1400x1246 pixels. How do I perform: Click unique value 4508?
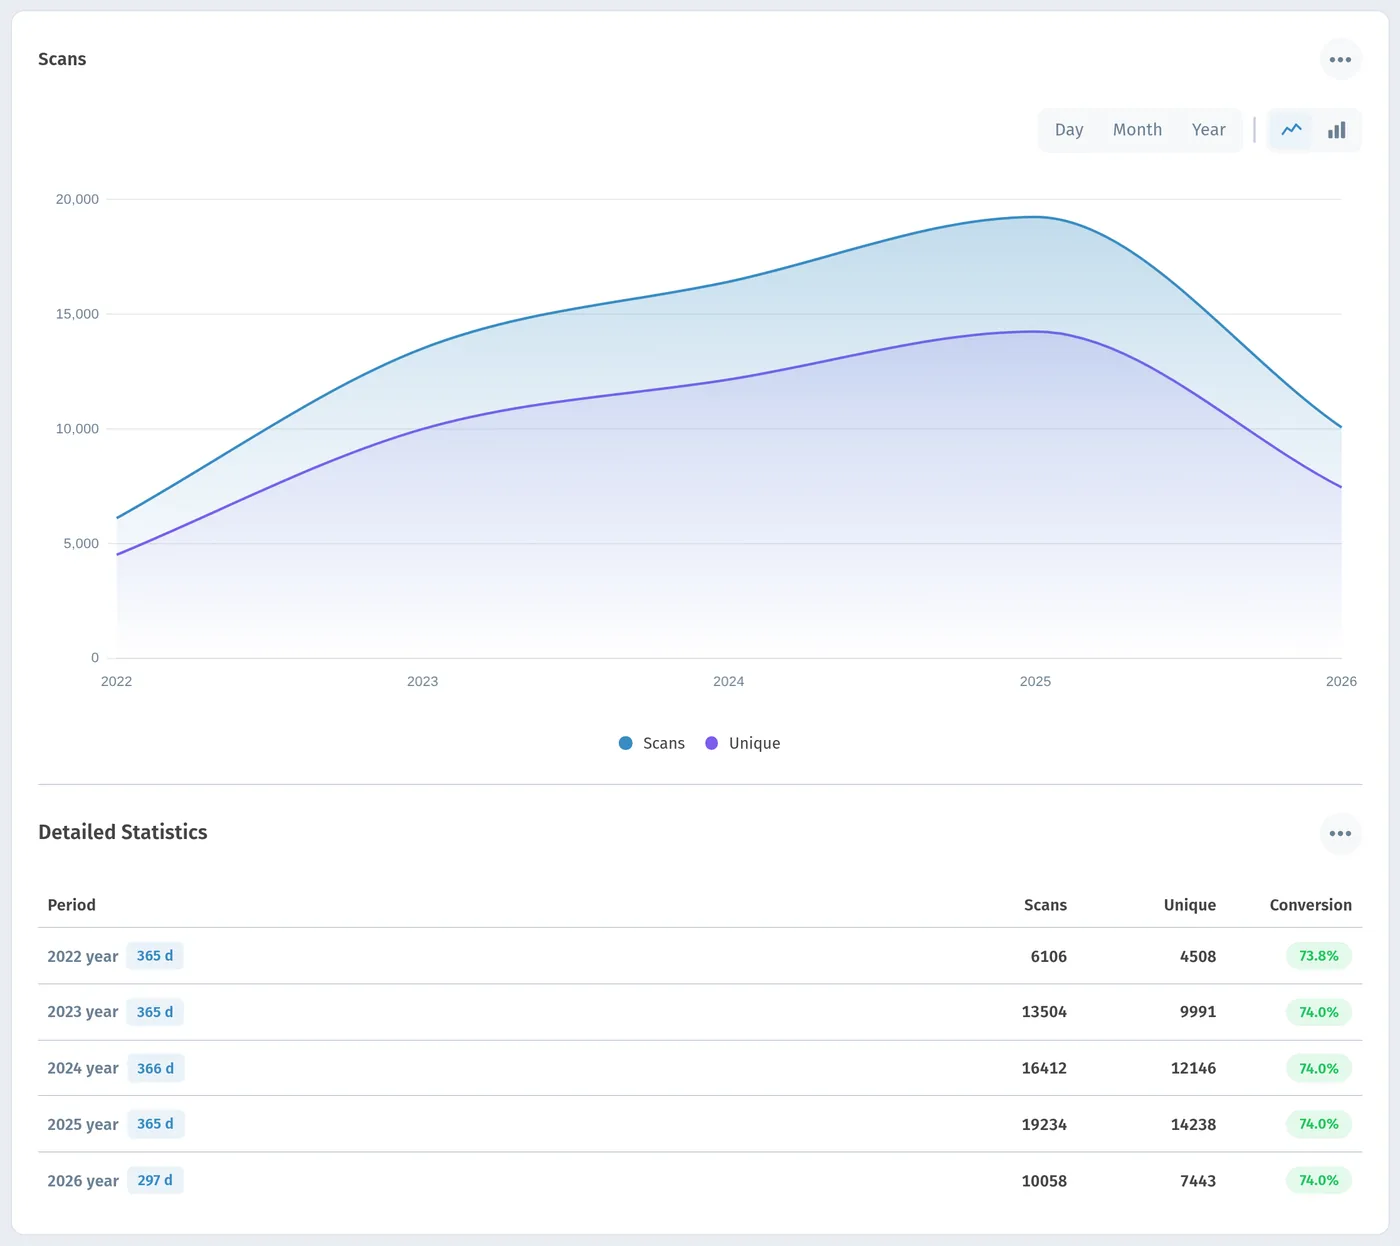click(1198, 957)
